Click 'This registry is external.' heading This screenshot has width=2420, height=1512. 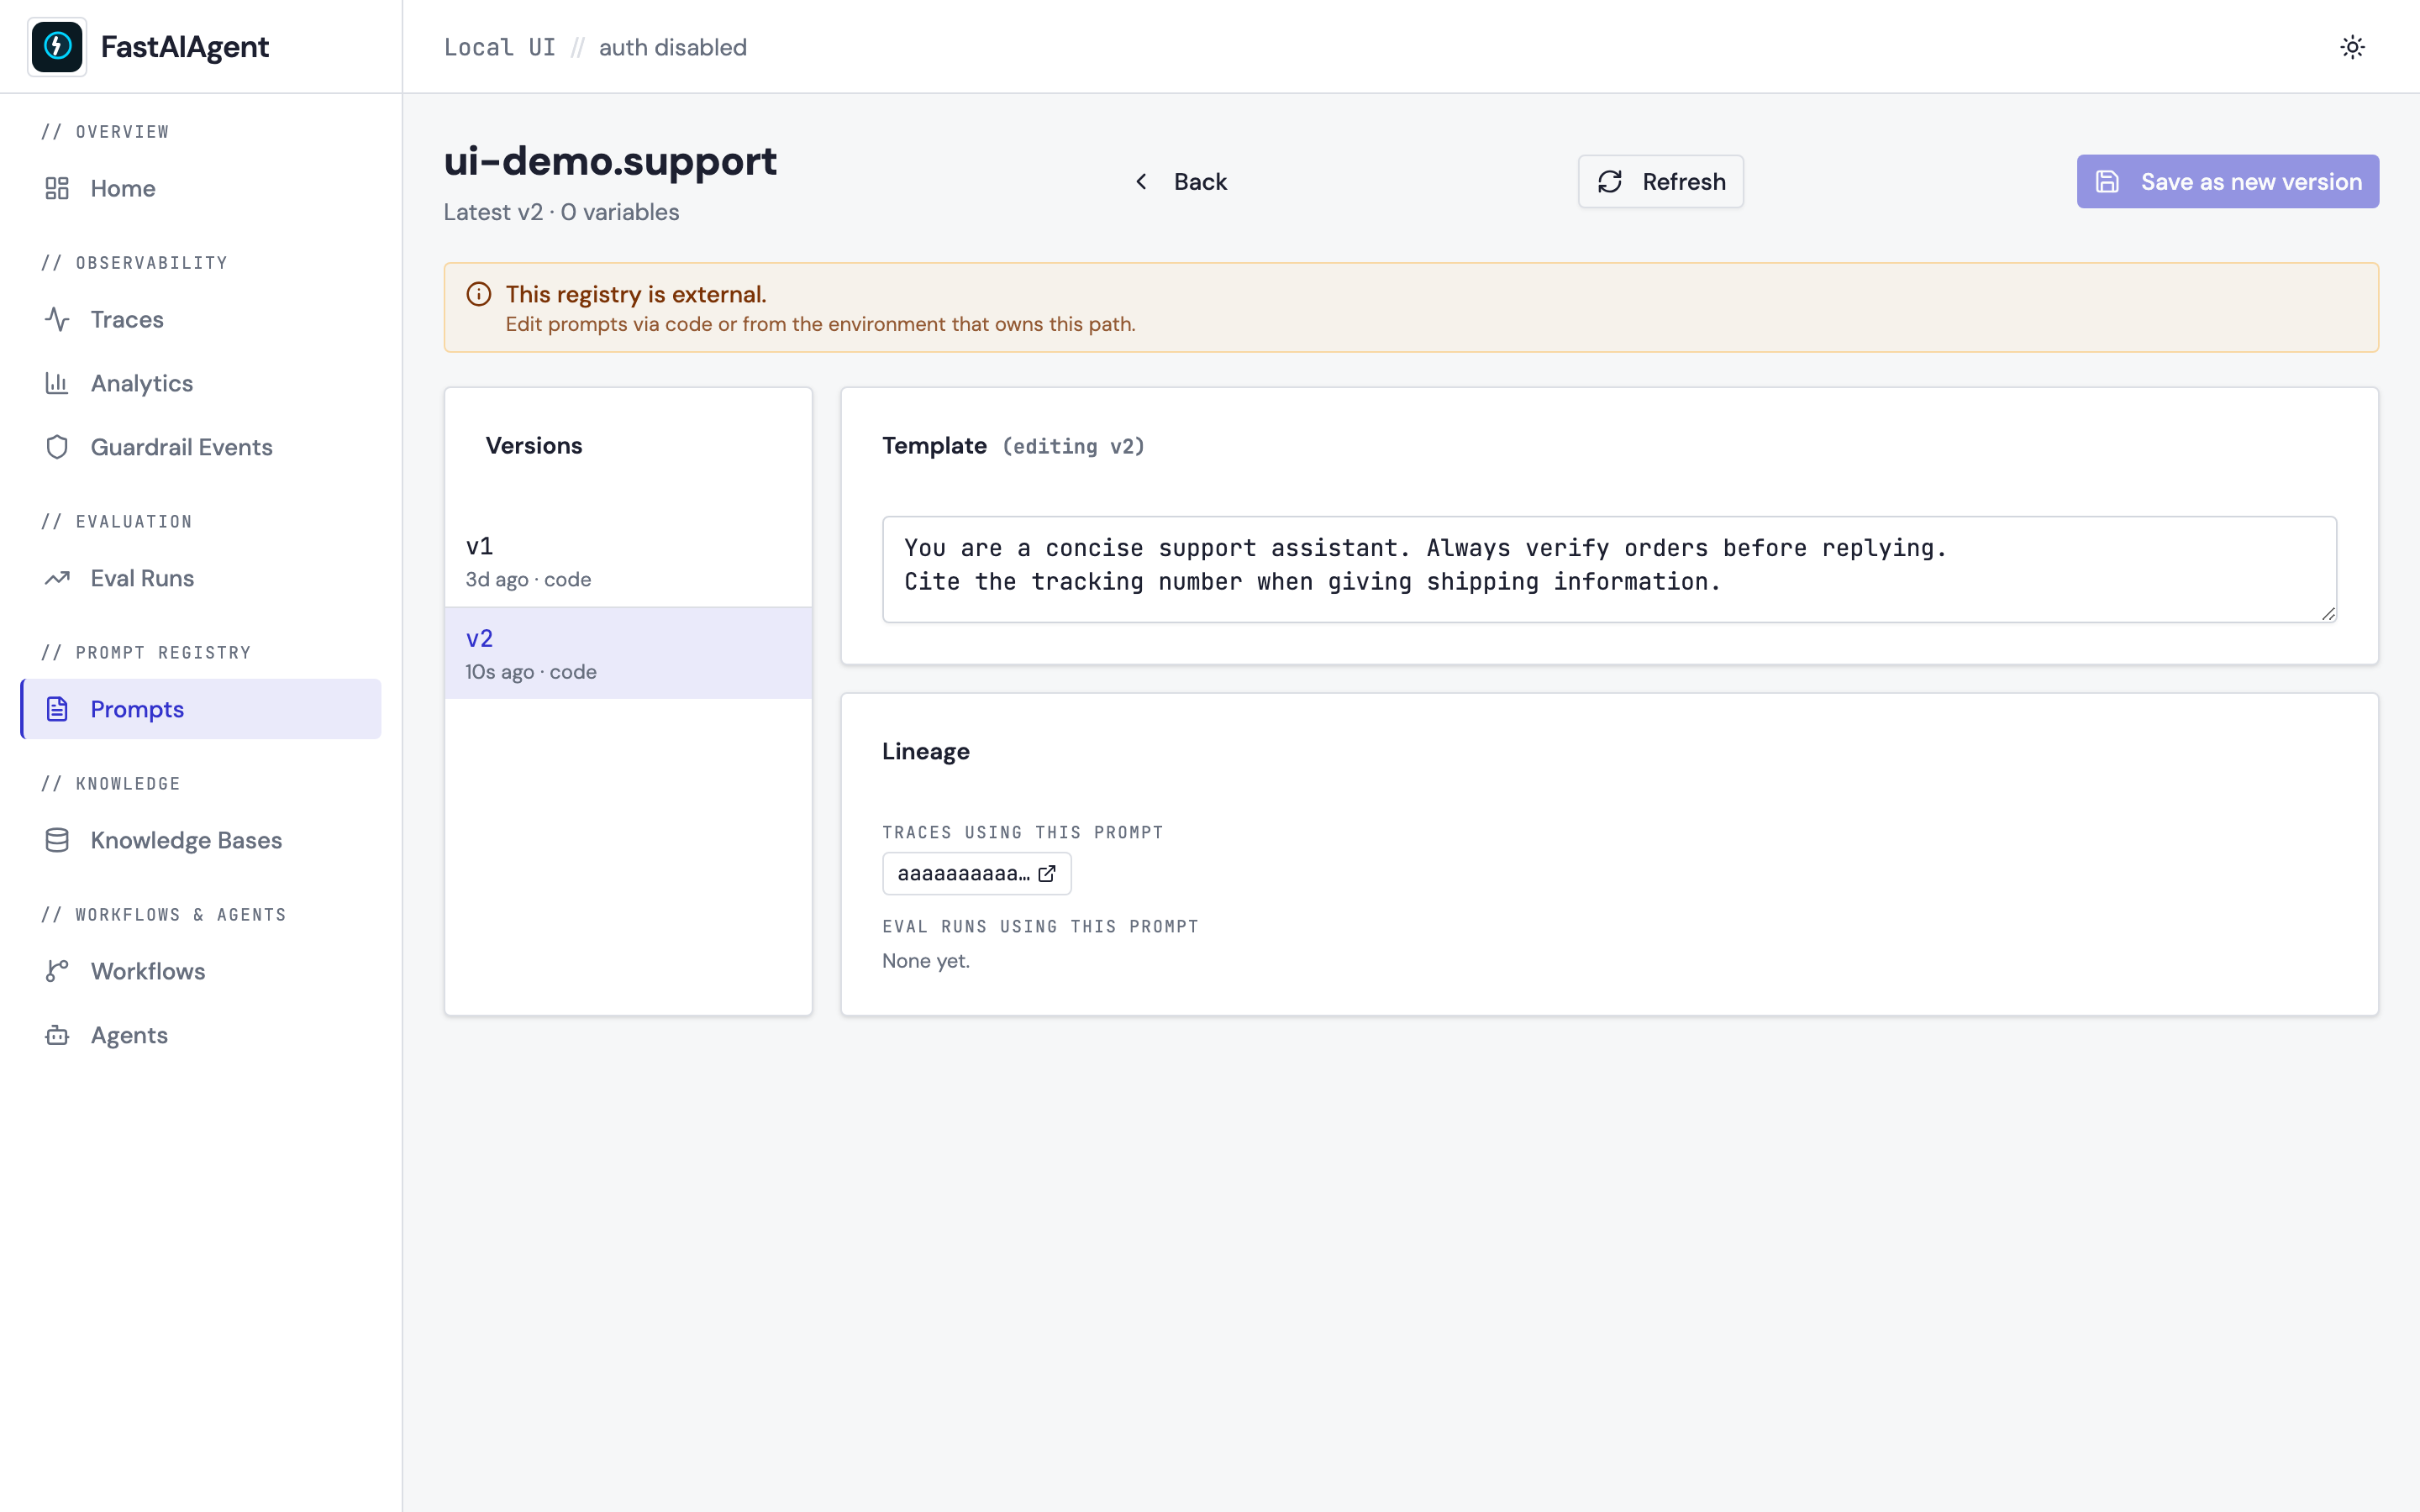click(x=636, y=294)
